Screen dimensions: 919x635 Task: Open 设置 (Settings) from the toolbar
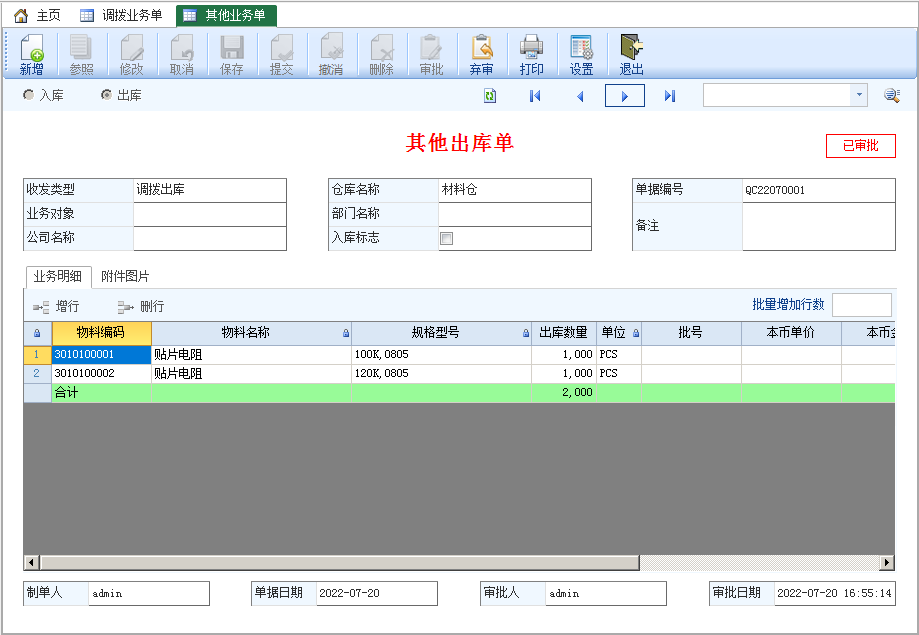581,55
